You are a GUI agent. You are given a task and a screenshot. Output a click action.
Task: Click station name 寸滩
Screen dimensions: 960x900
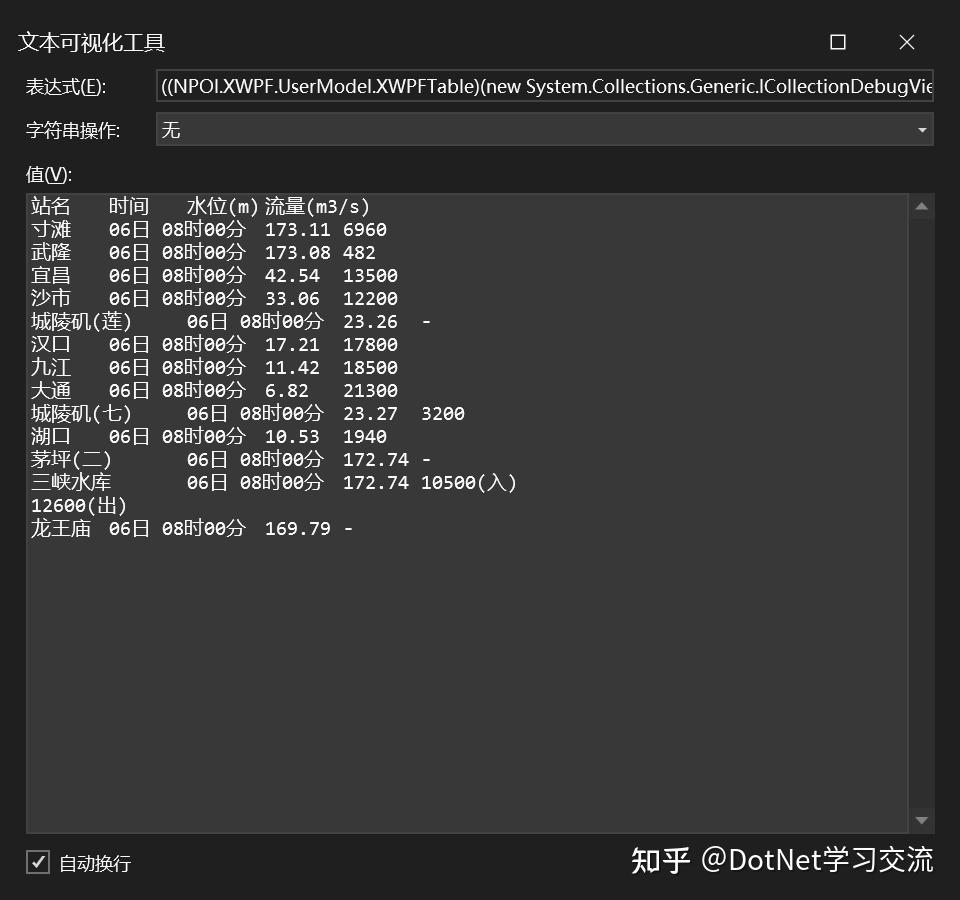tap(51, 230)
